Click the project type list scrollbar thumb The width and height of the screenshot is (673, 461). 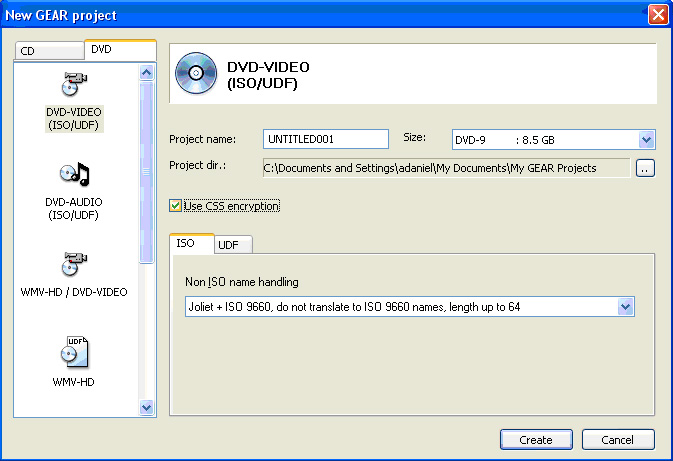tap(147, 170)
